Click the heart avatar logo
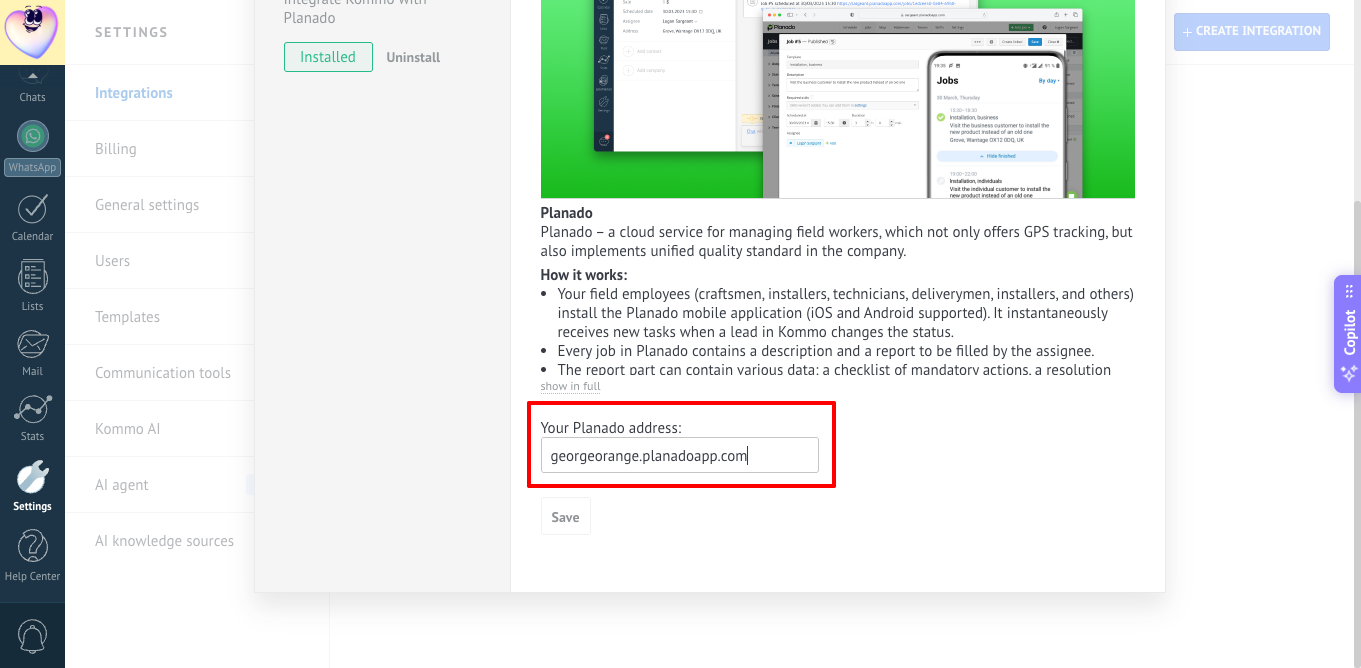Image resolution: width=1361 pixels, height=668 pixels. coord(32,30)
